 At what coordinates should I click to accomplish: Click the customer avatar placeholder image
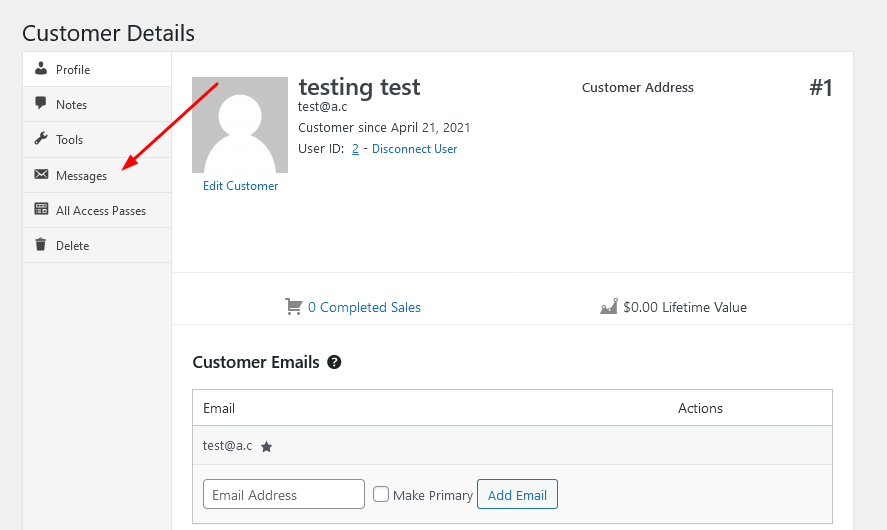(240, 124)
